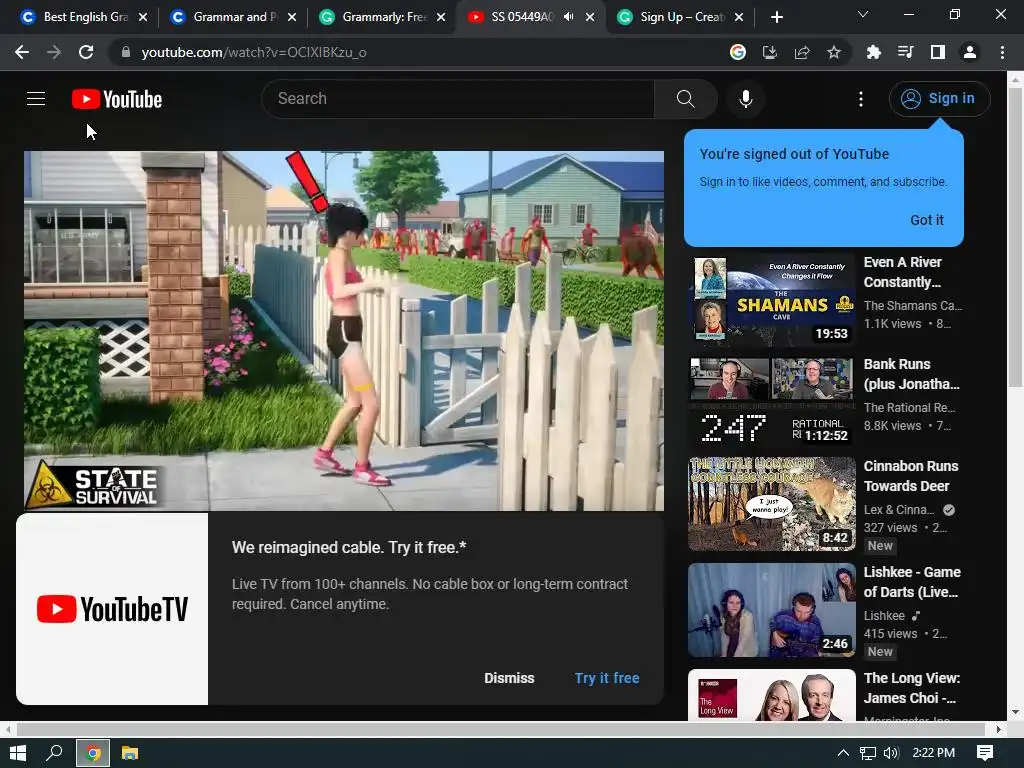Screen dimensions: 1024x768
Task: Switch to Grammar and P tab
Action: click(232, 17)
